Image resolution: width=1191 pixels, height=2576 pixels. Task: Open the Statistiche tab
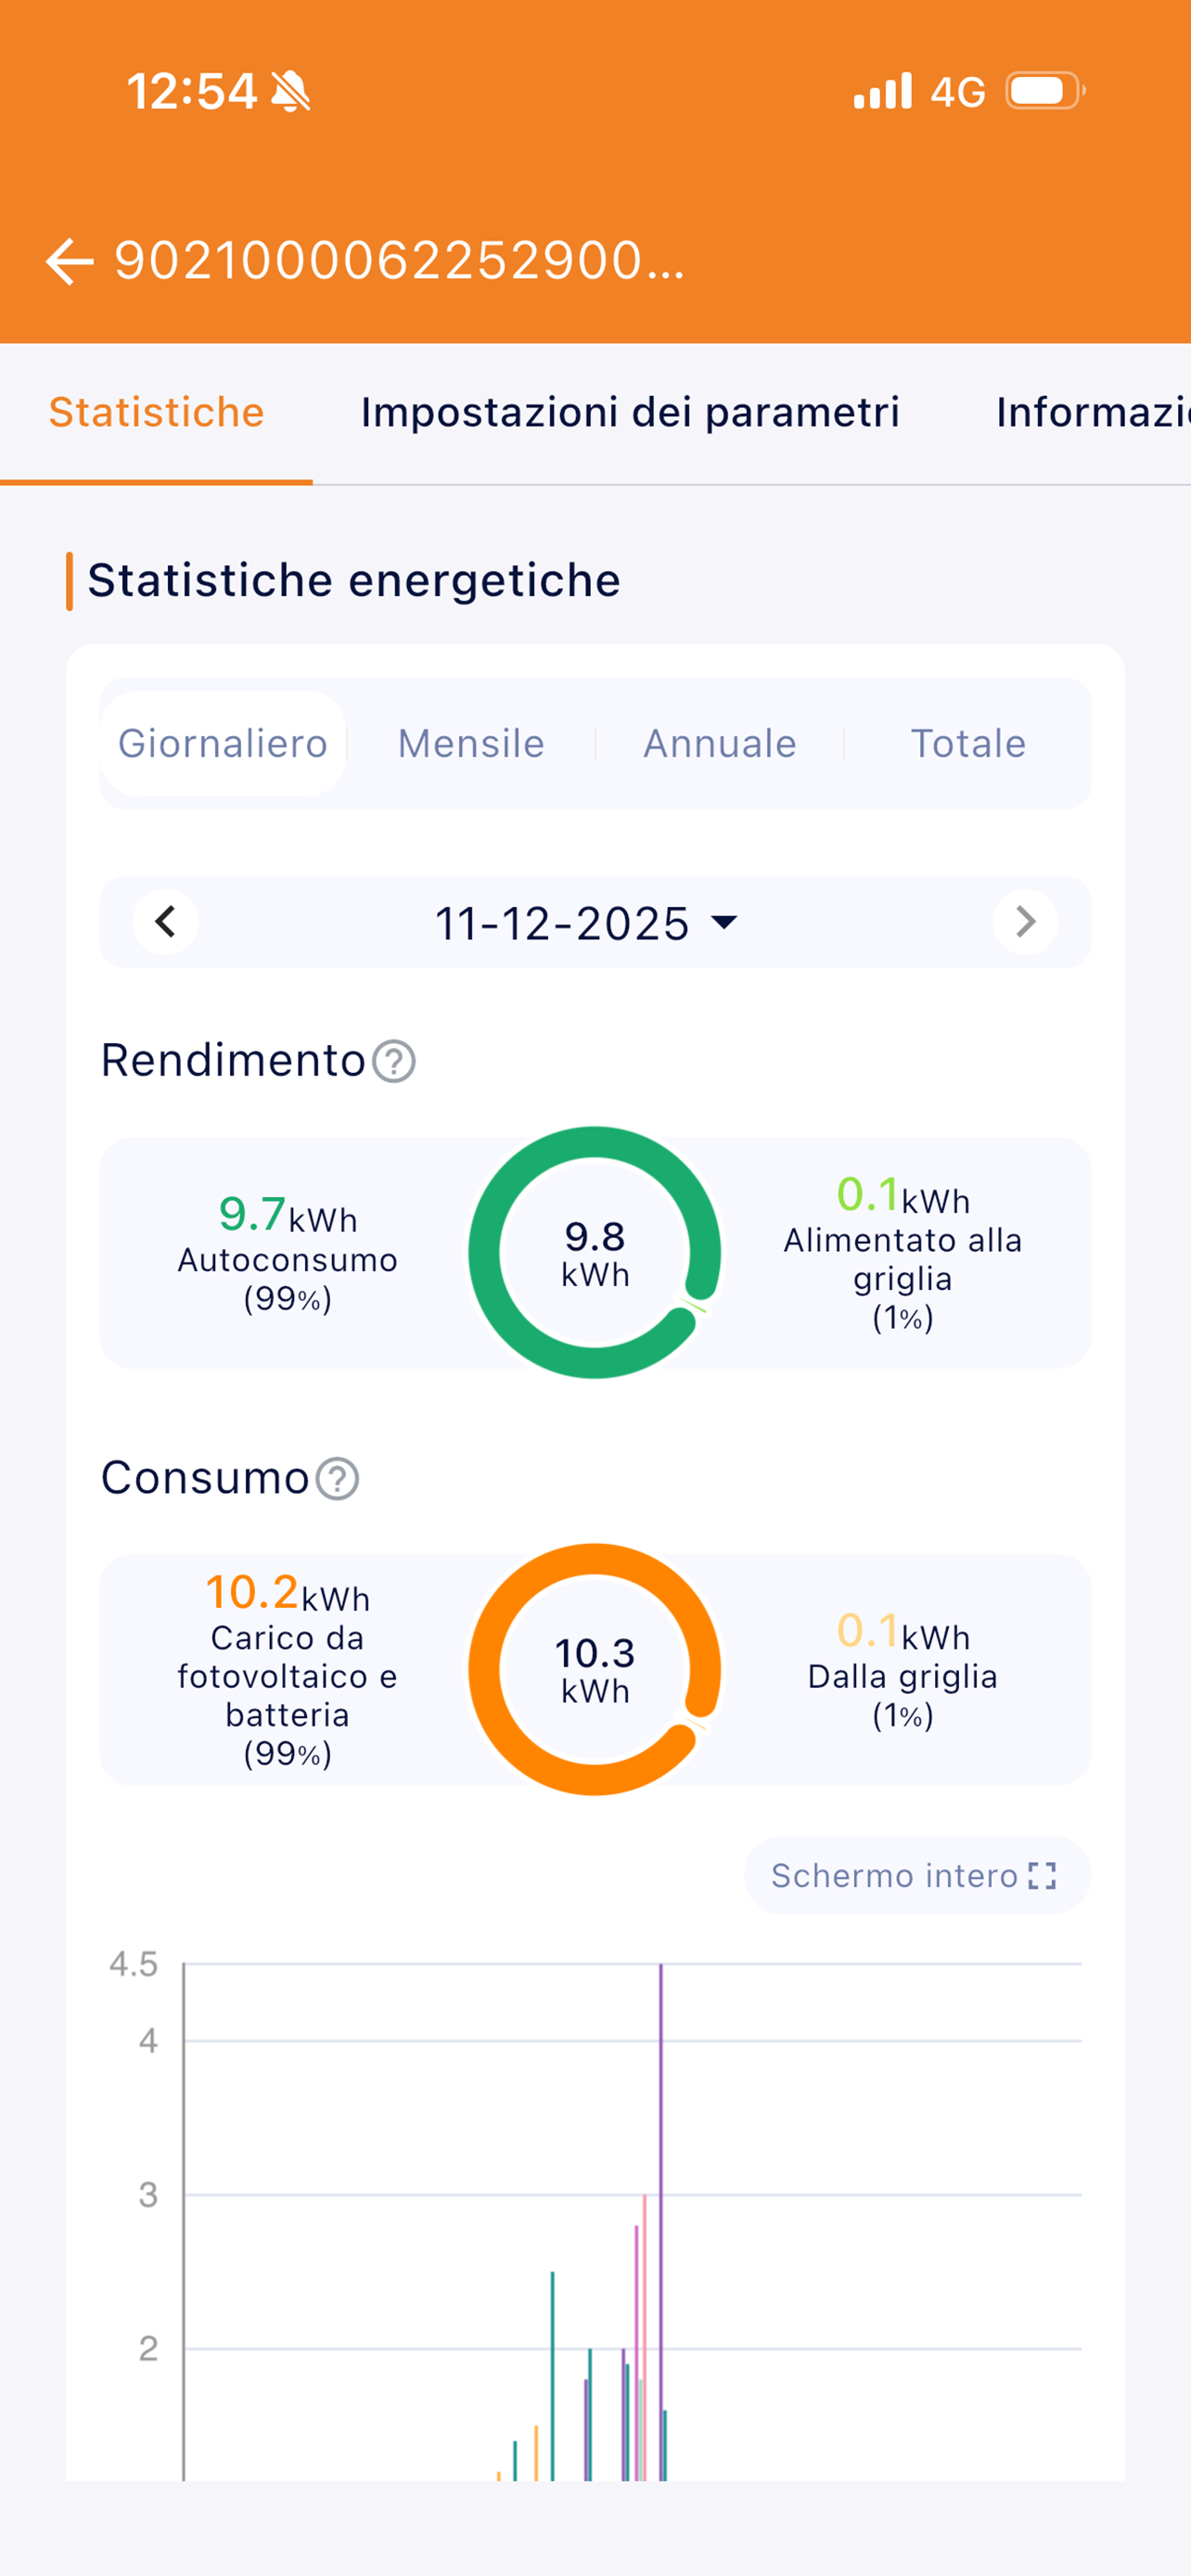click(157, 412)
